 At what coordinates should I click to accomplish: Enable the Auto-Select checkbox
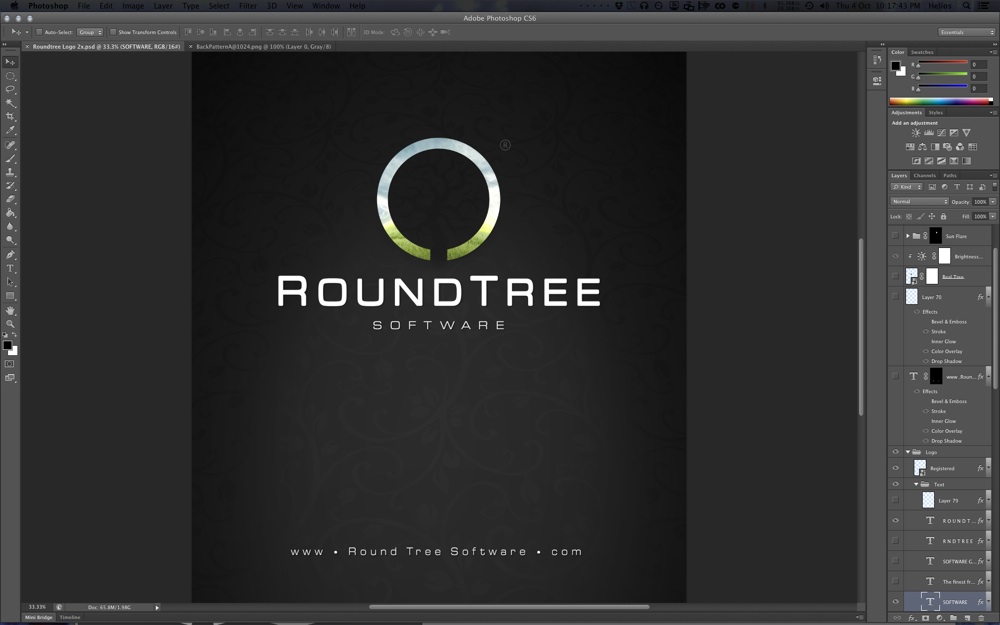tap(39, 32)
